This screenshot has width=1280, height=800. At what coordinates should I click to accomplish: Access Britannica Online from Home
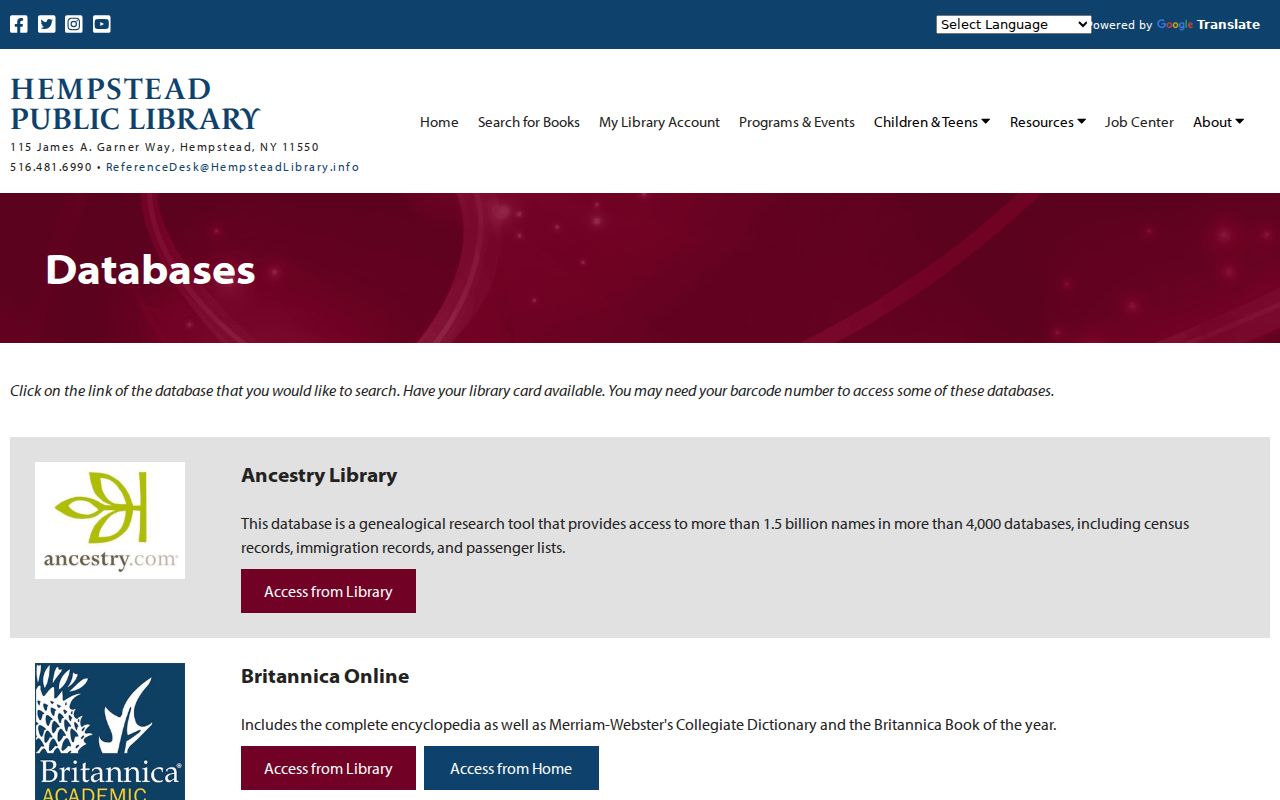pos(511,768)
